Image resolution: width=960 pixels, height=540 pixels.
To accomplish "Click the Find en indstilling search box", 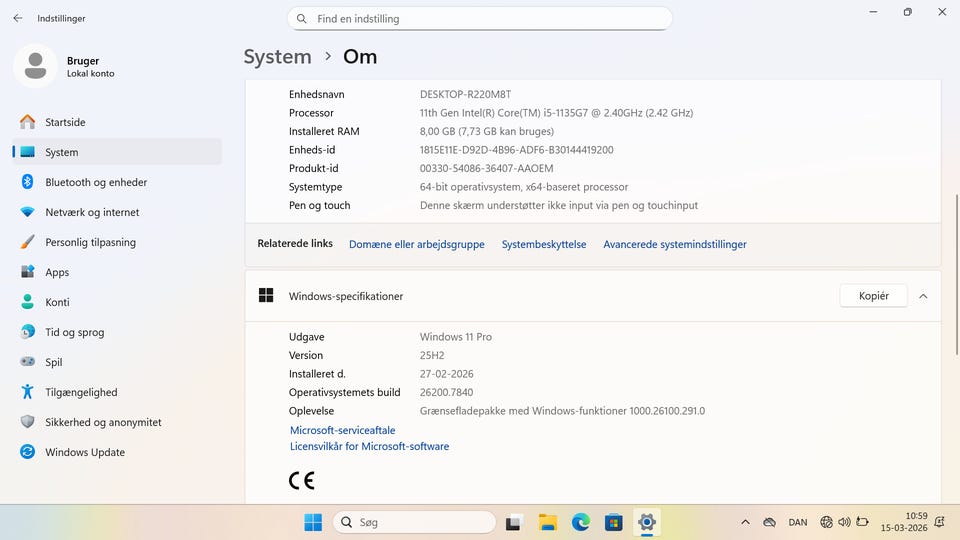I will tap(480, 19).
